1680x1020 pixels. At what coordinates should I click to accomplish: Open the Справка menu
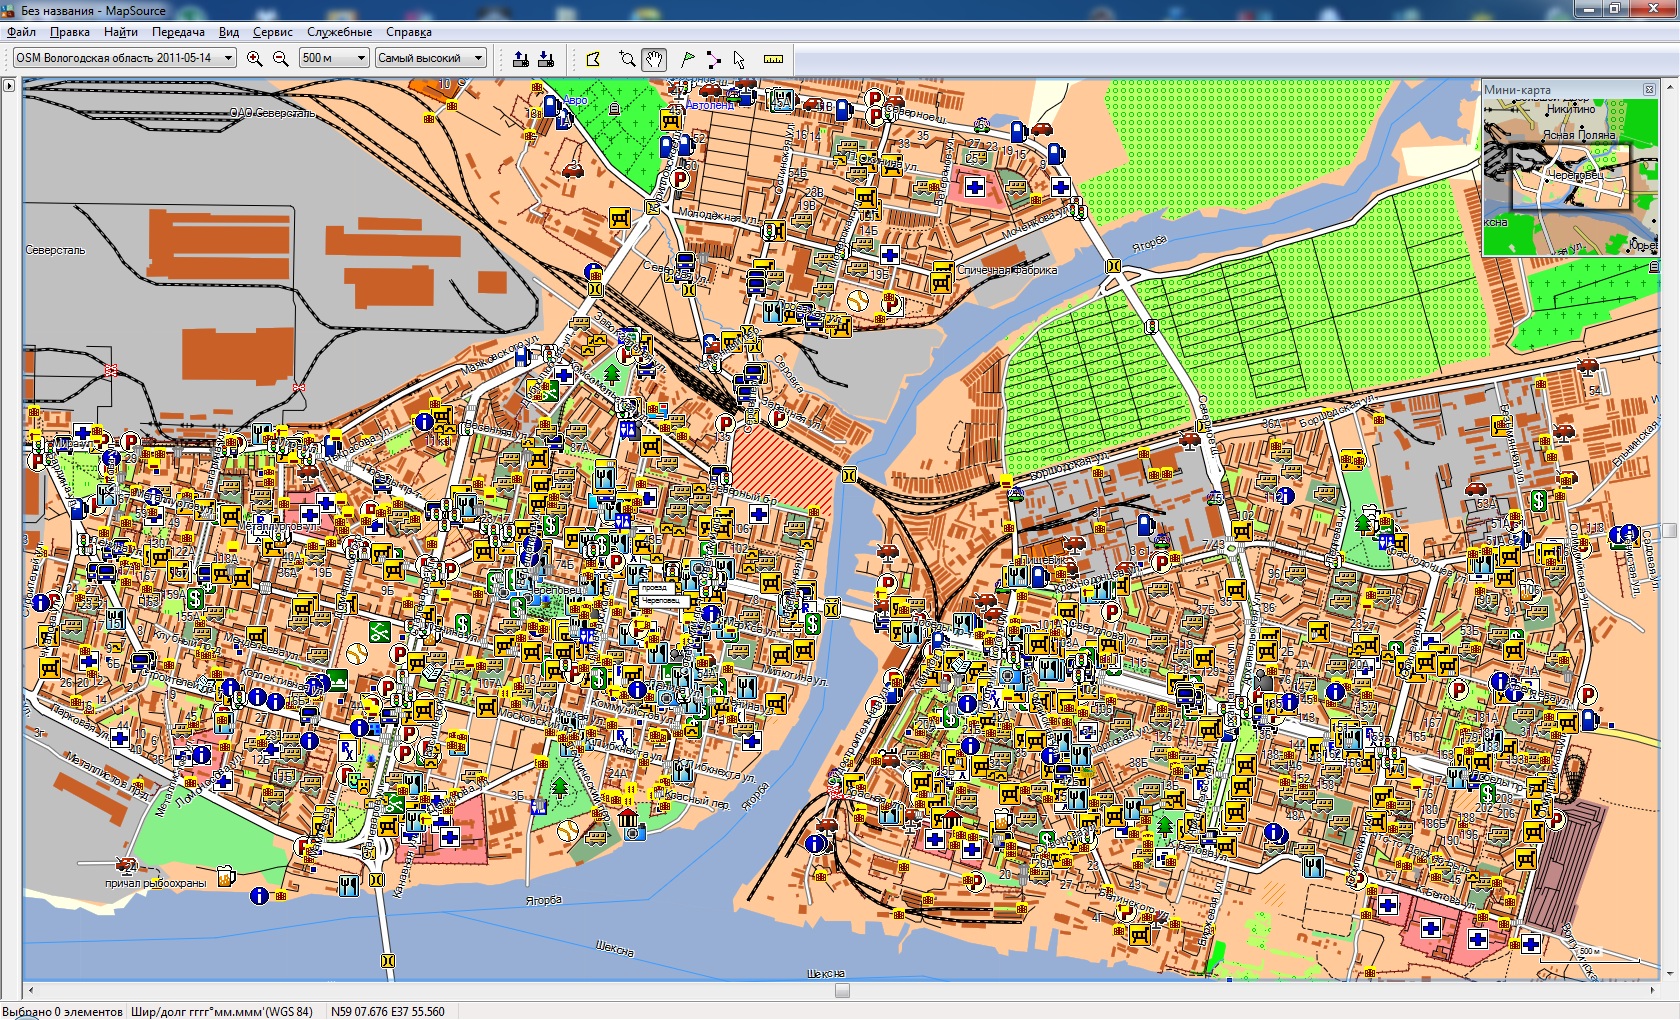tap(408, 32)
